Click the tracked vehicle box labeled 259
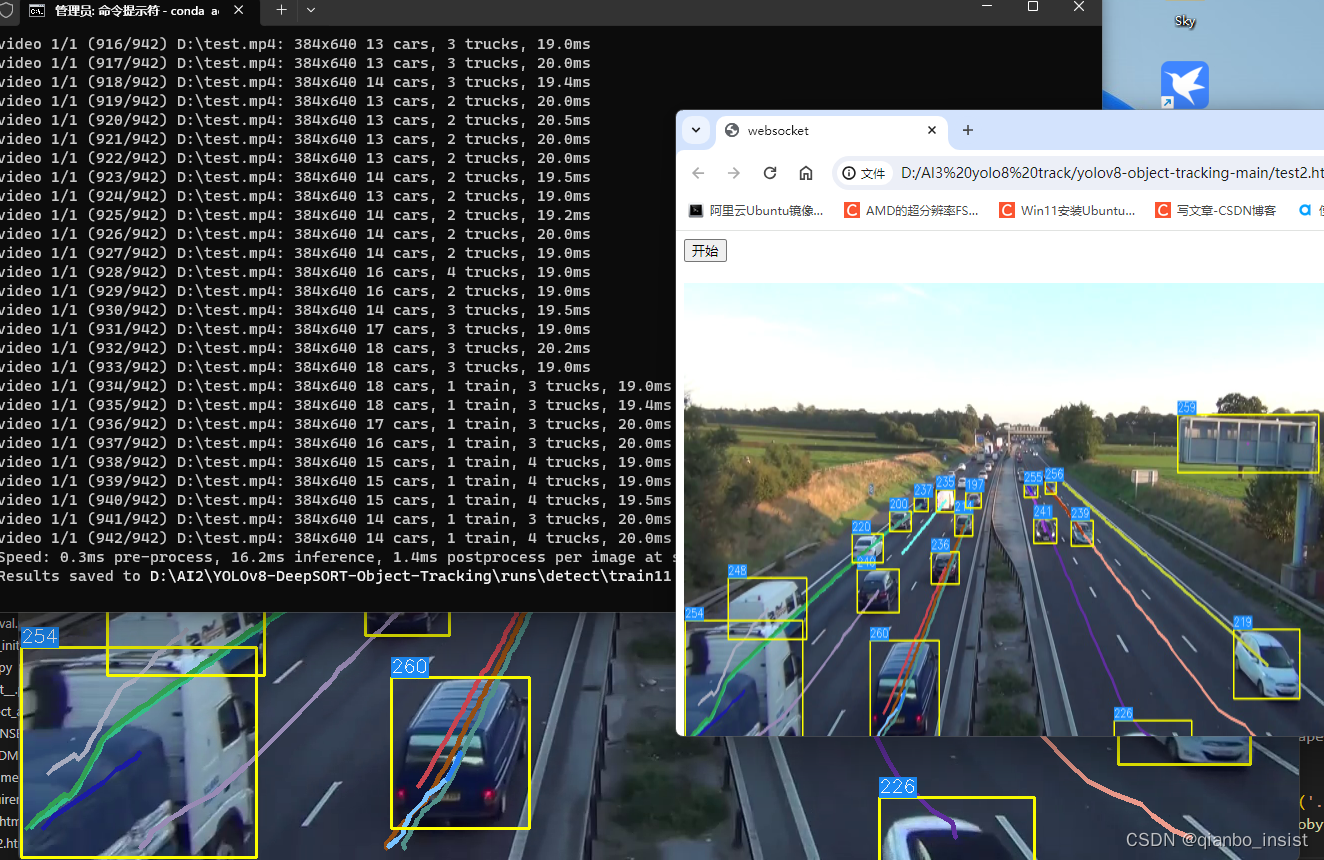 (x=1248, y=443)
